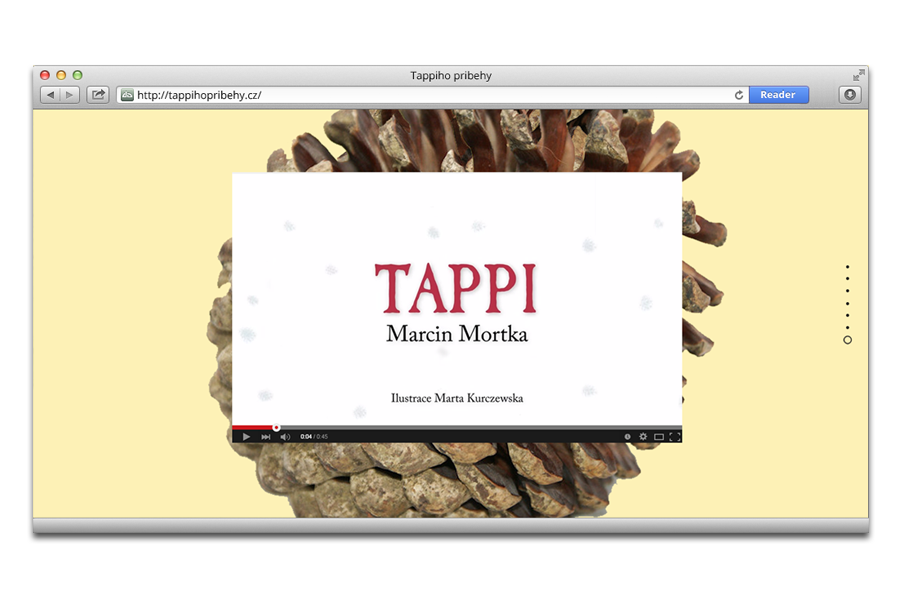Click the tappihopribehy.cz address field
The height and width of the screenshot is (600, 900).
[430, 95]
